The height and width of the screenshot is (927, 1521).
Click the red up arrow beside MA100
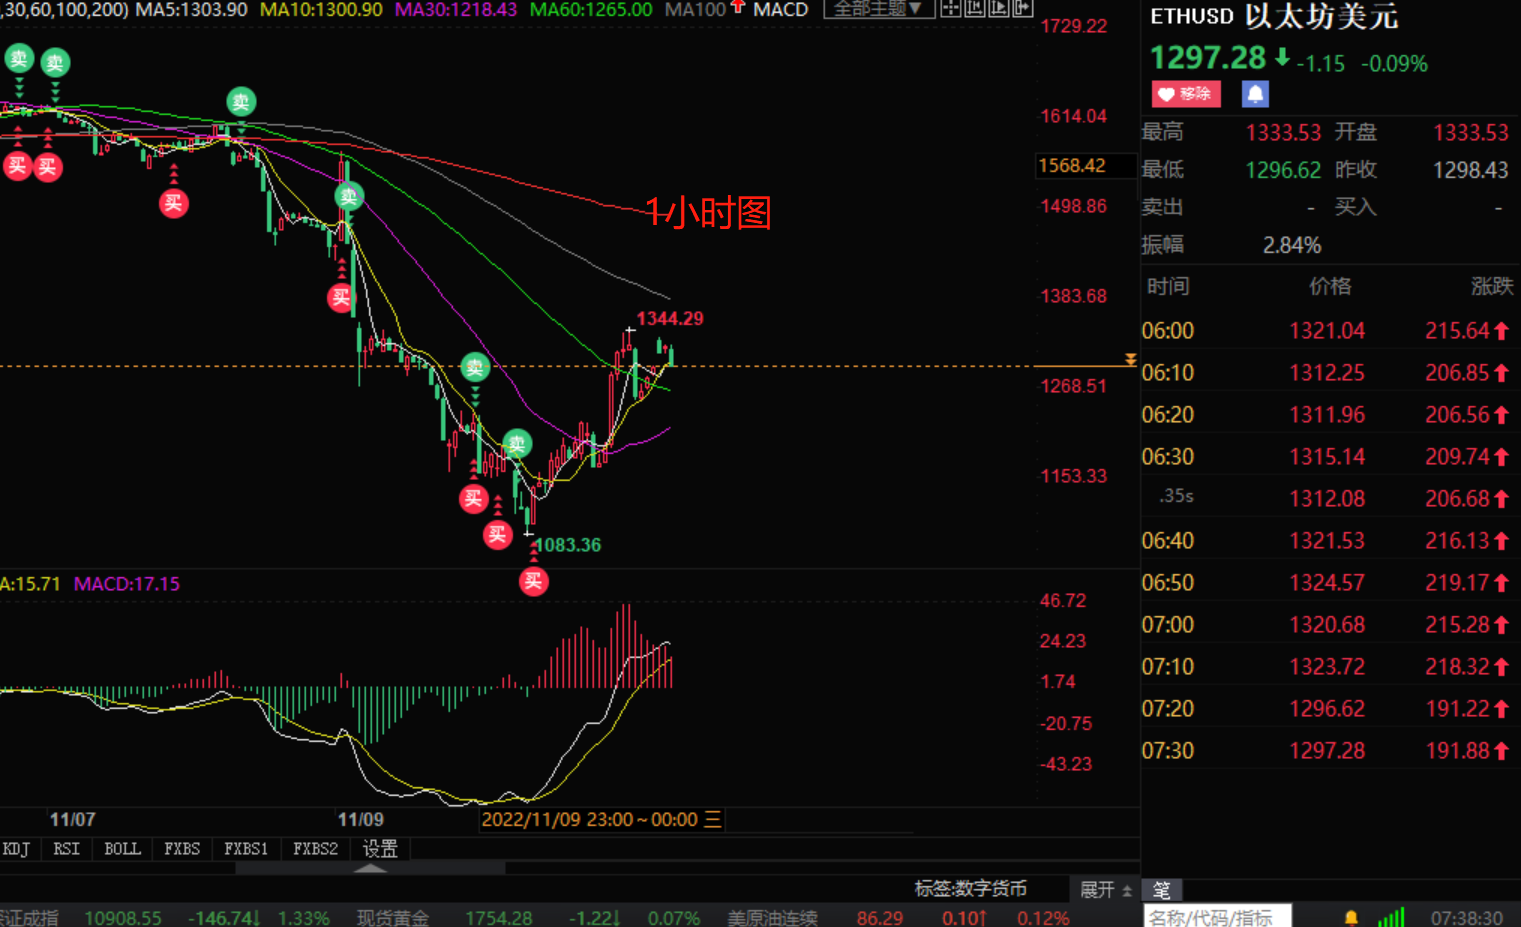[738, 6]
